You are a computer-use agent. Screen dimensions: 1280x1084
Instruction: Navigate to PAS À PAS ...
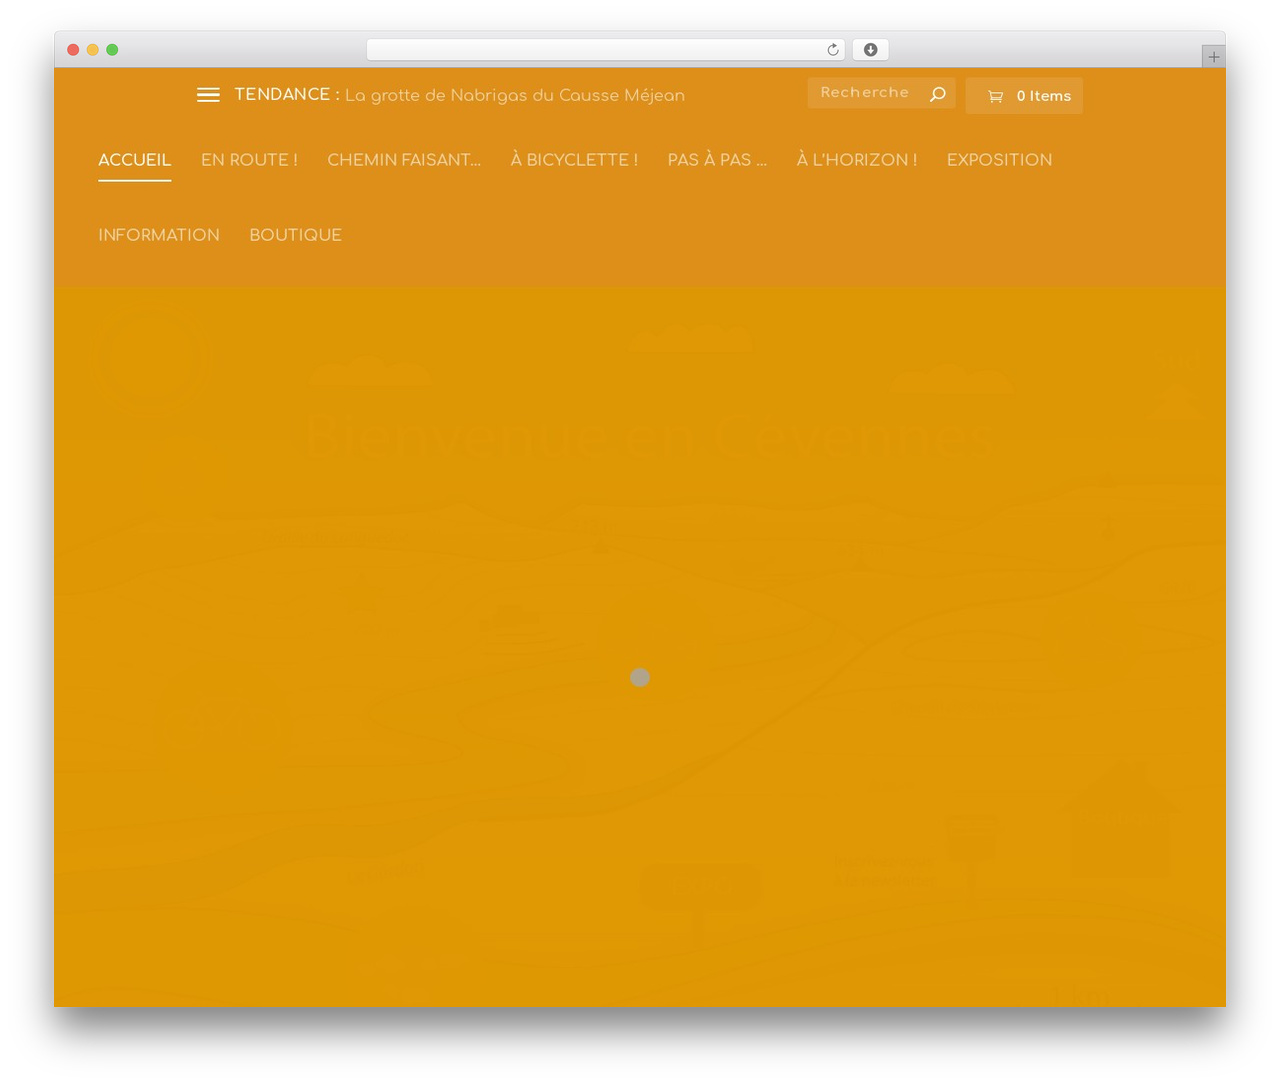pos(717,160)
